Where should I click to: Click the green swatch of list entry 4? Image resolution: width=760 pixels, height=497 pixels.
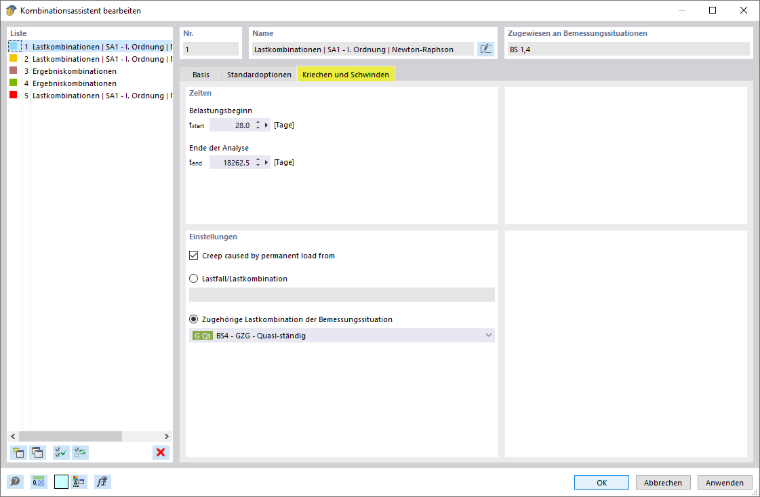pyautogui.click(x=14, y=82)
